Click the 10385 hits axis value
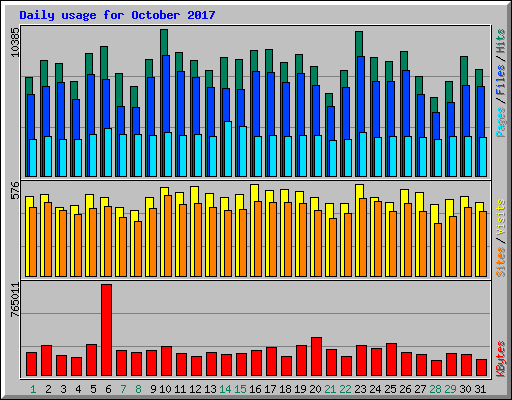Image resolution: width=512 pixels, height=400 pixels. point(15,42)
